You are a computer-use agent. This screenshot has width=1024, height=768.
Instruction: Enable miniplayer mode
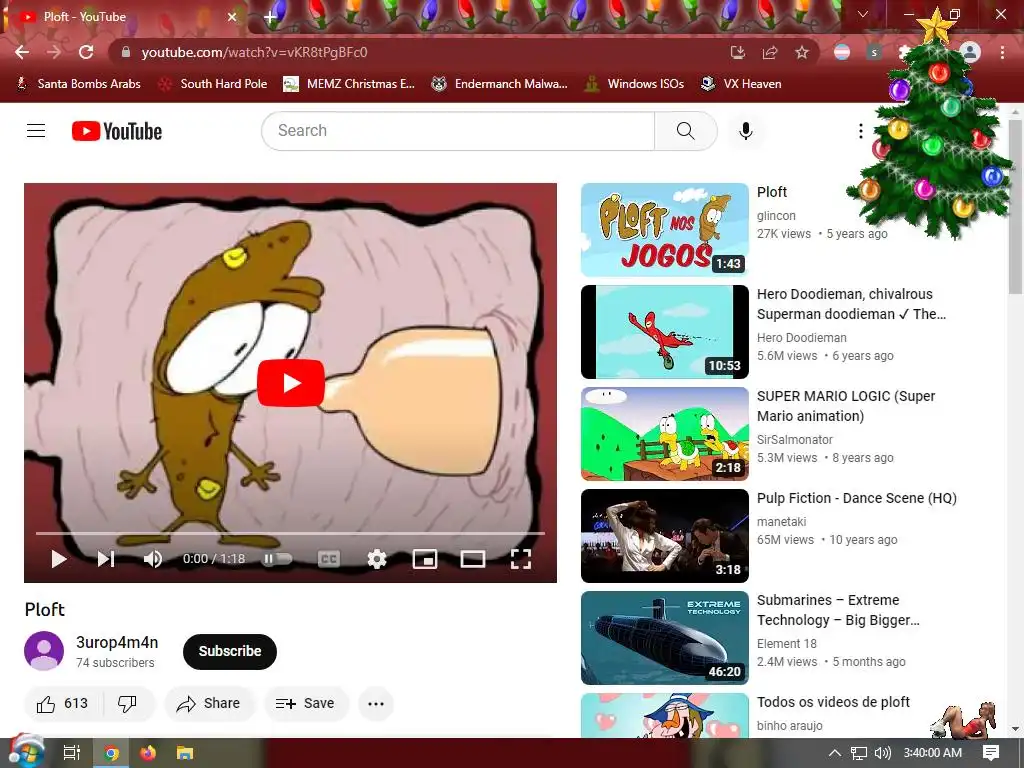click(x=425, y=559)
